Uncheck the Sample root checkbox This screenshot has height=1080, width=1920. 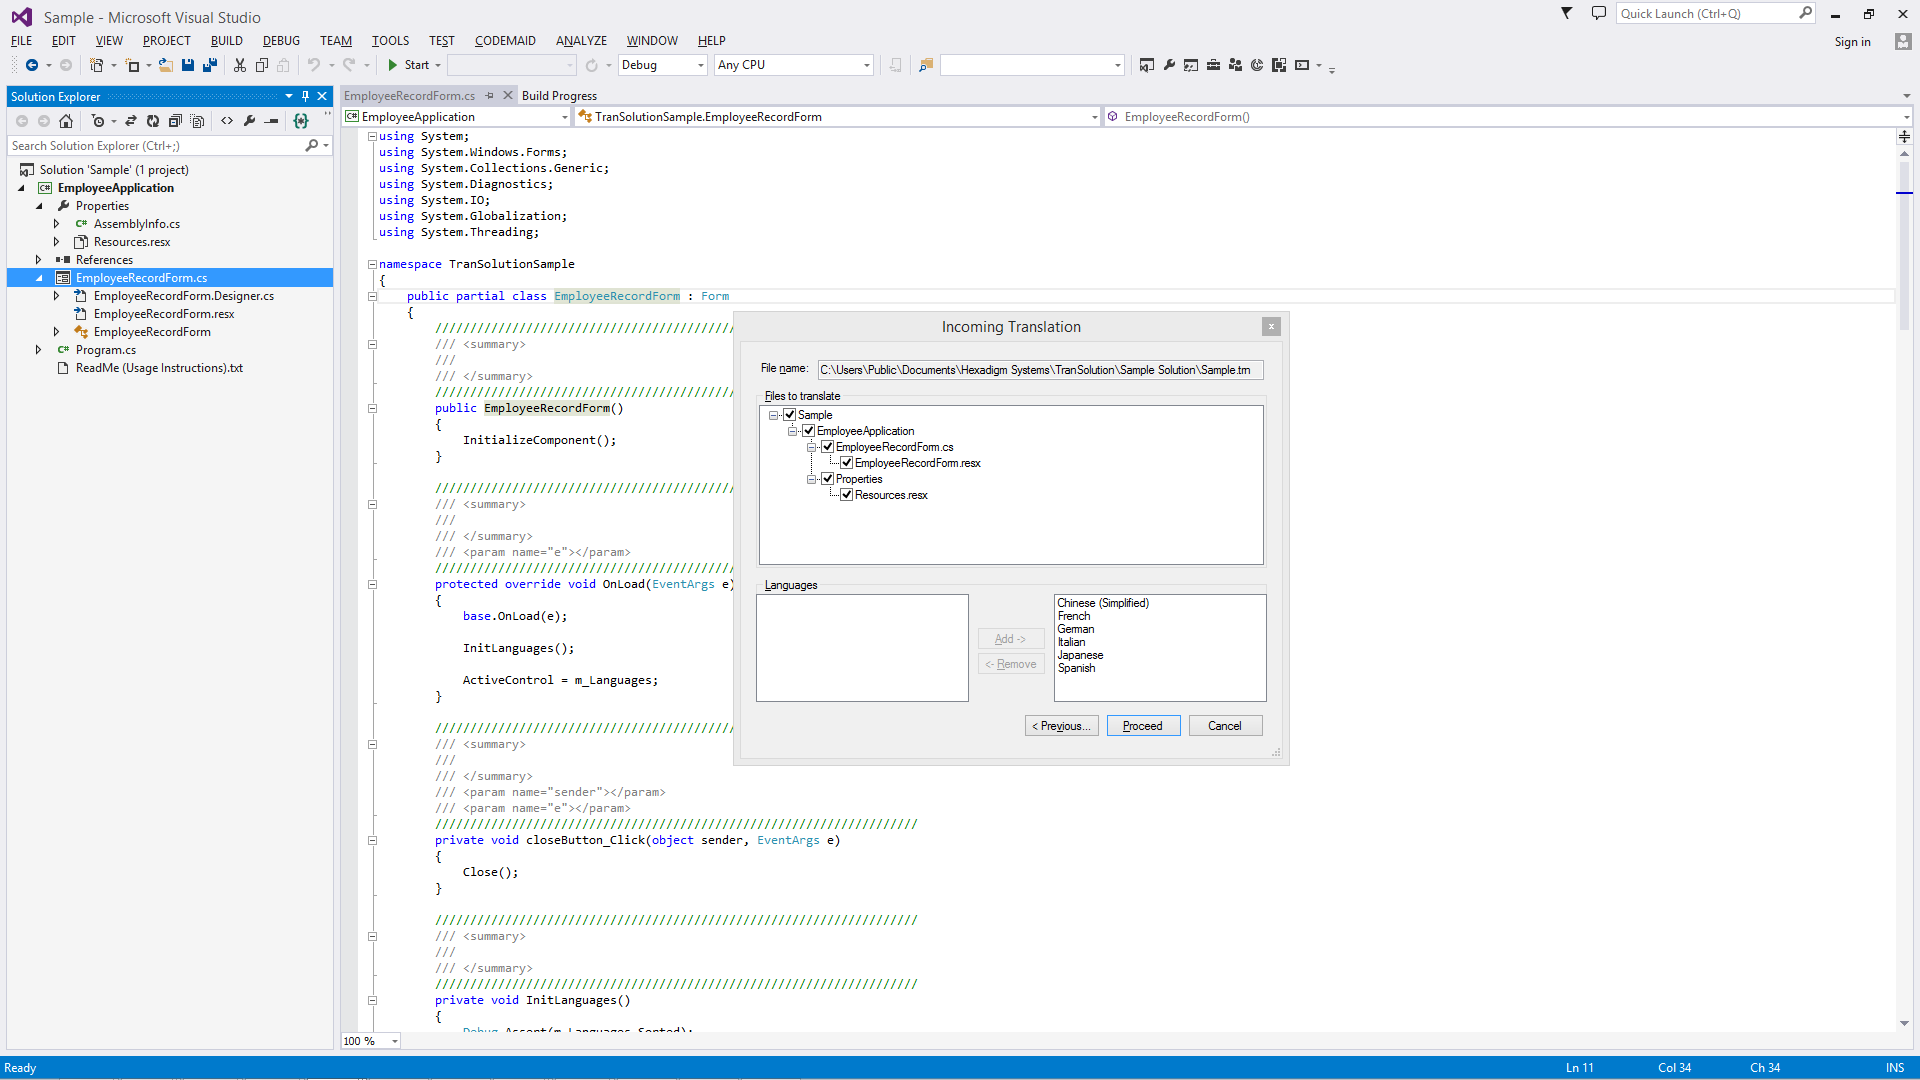click(790, 415)
